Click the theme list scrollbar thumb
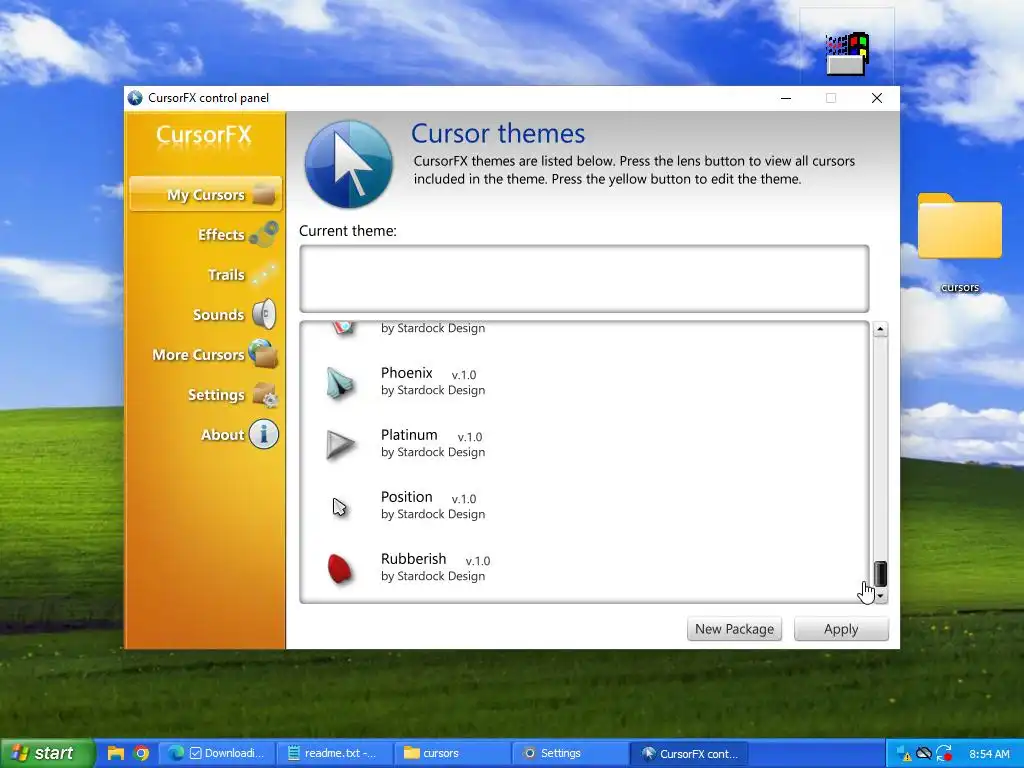 point(880,573)
